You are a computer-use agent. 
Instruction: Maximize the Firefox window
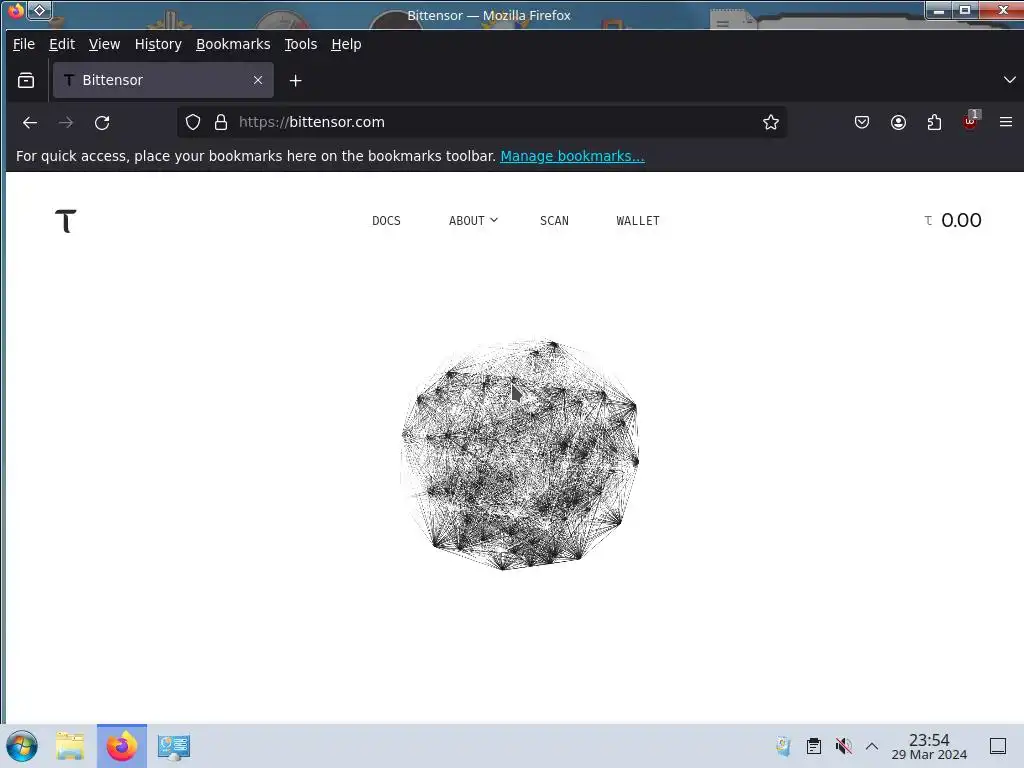click(965, 10)
